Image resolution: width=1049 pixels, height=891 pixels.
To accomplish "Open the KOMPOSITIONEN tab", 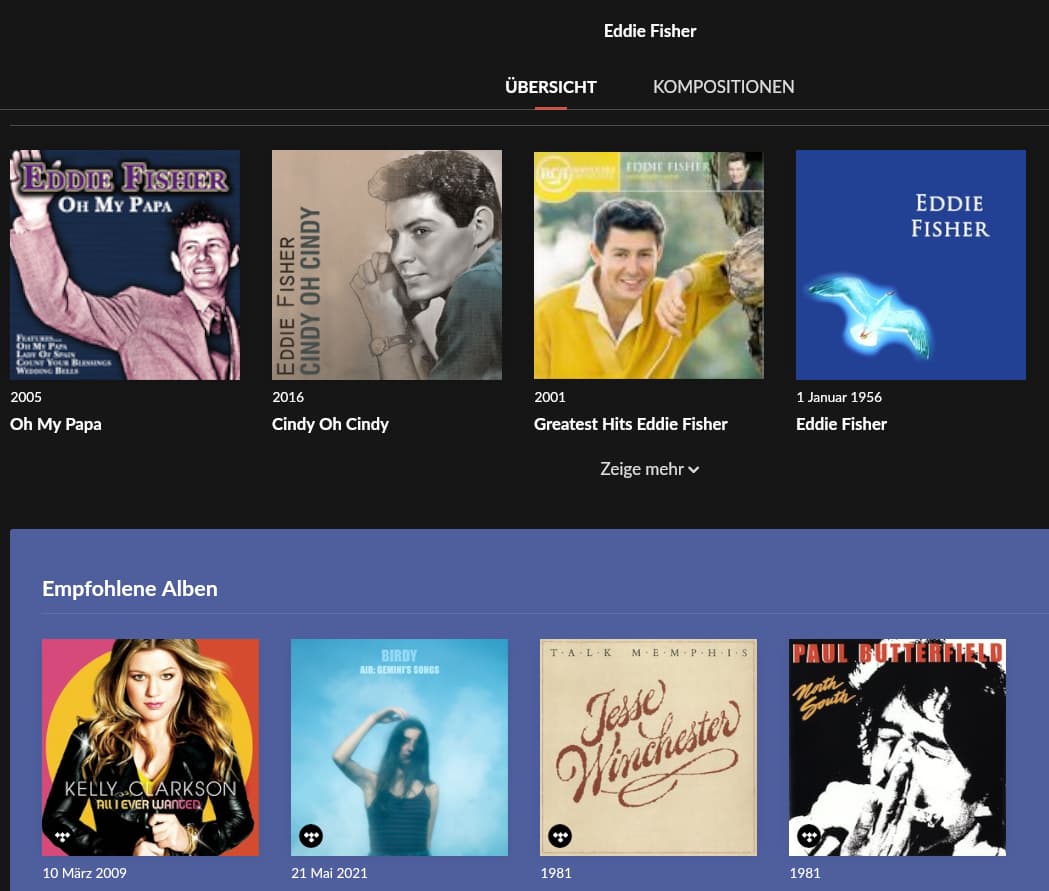I will coord(723,87).
